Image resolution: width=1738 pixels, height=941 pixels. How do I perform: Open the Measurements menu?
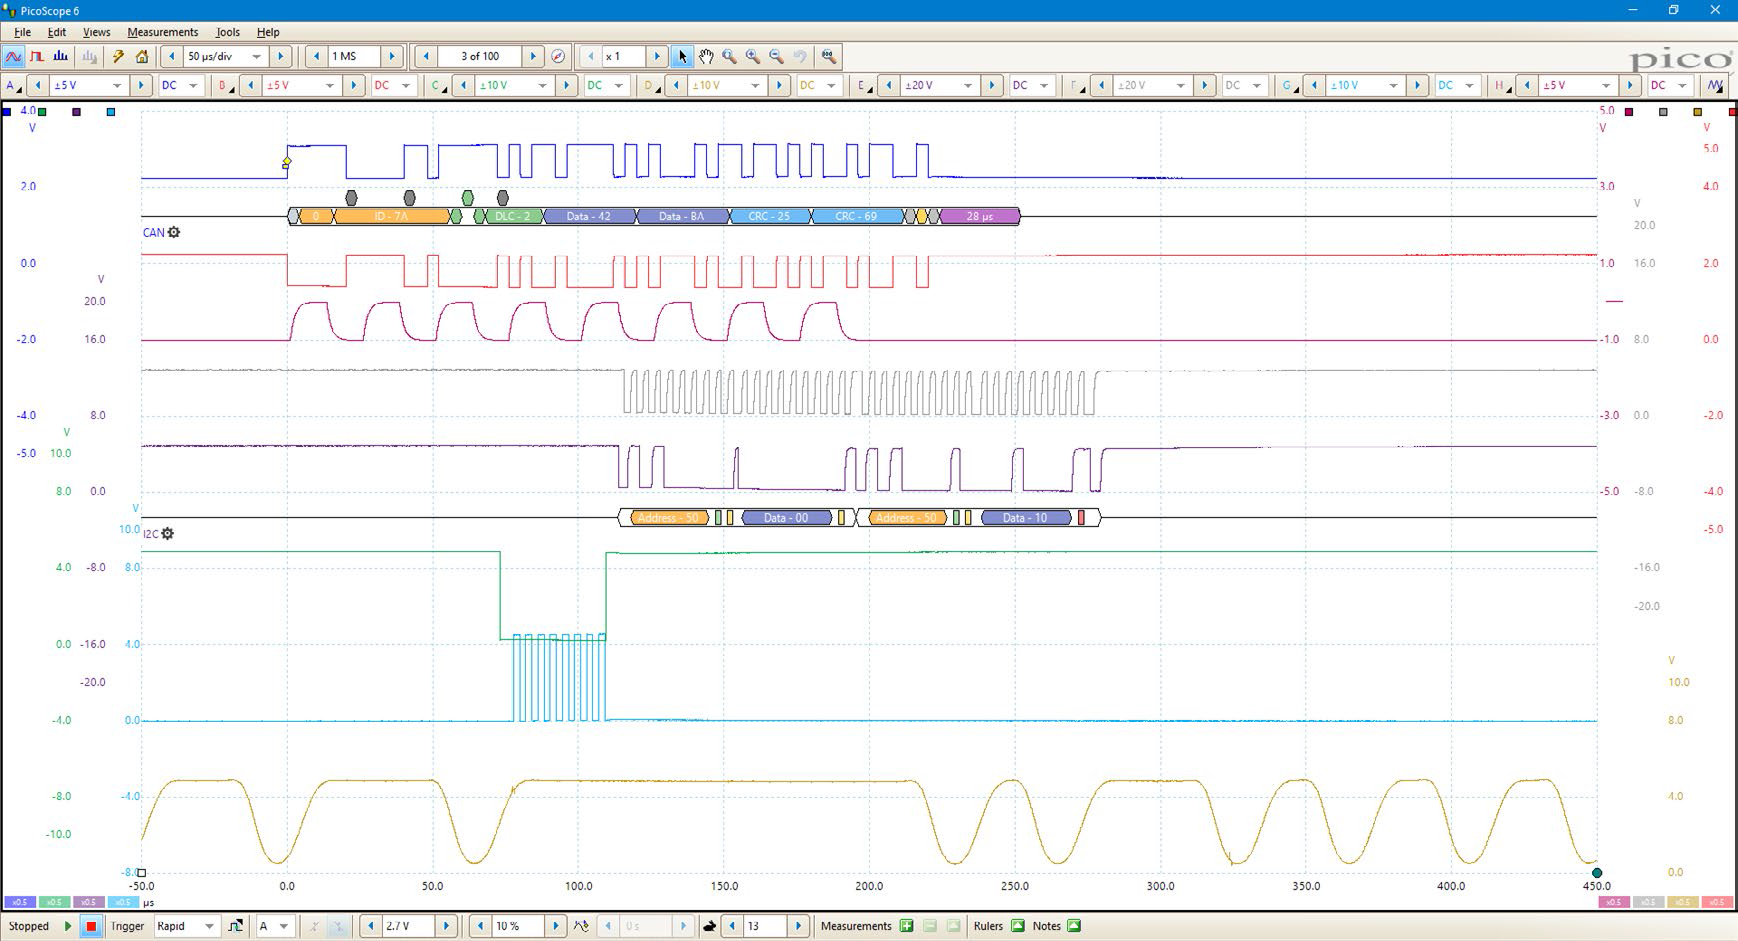tap(162, 32)
